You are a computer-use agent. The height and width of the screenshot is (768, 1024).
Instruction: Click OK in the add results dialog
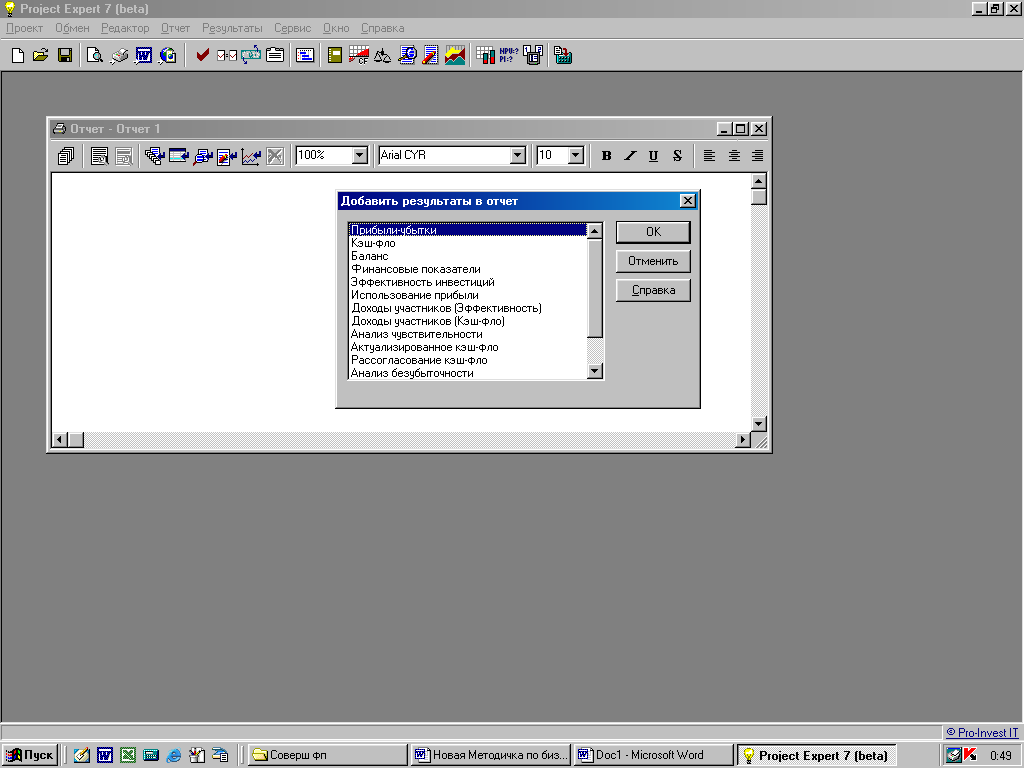pyautogui.click(x=653, y=232)
